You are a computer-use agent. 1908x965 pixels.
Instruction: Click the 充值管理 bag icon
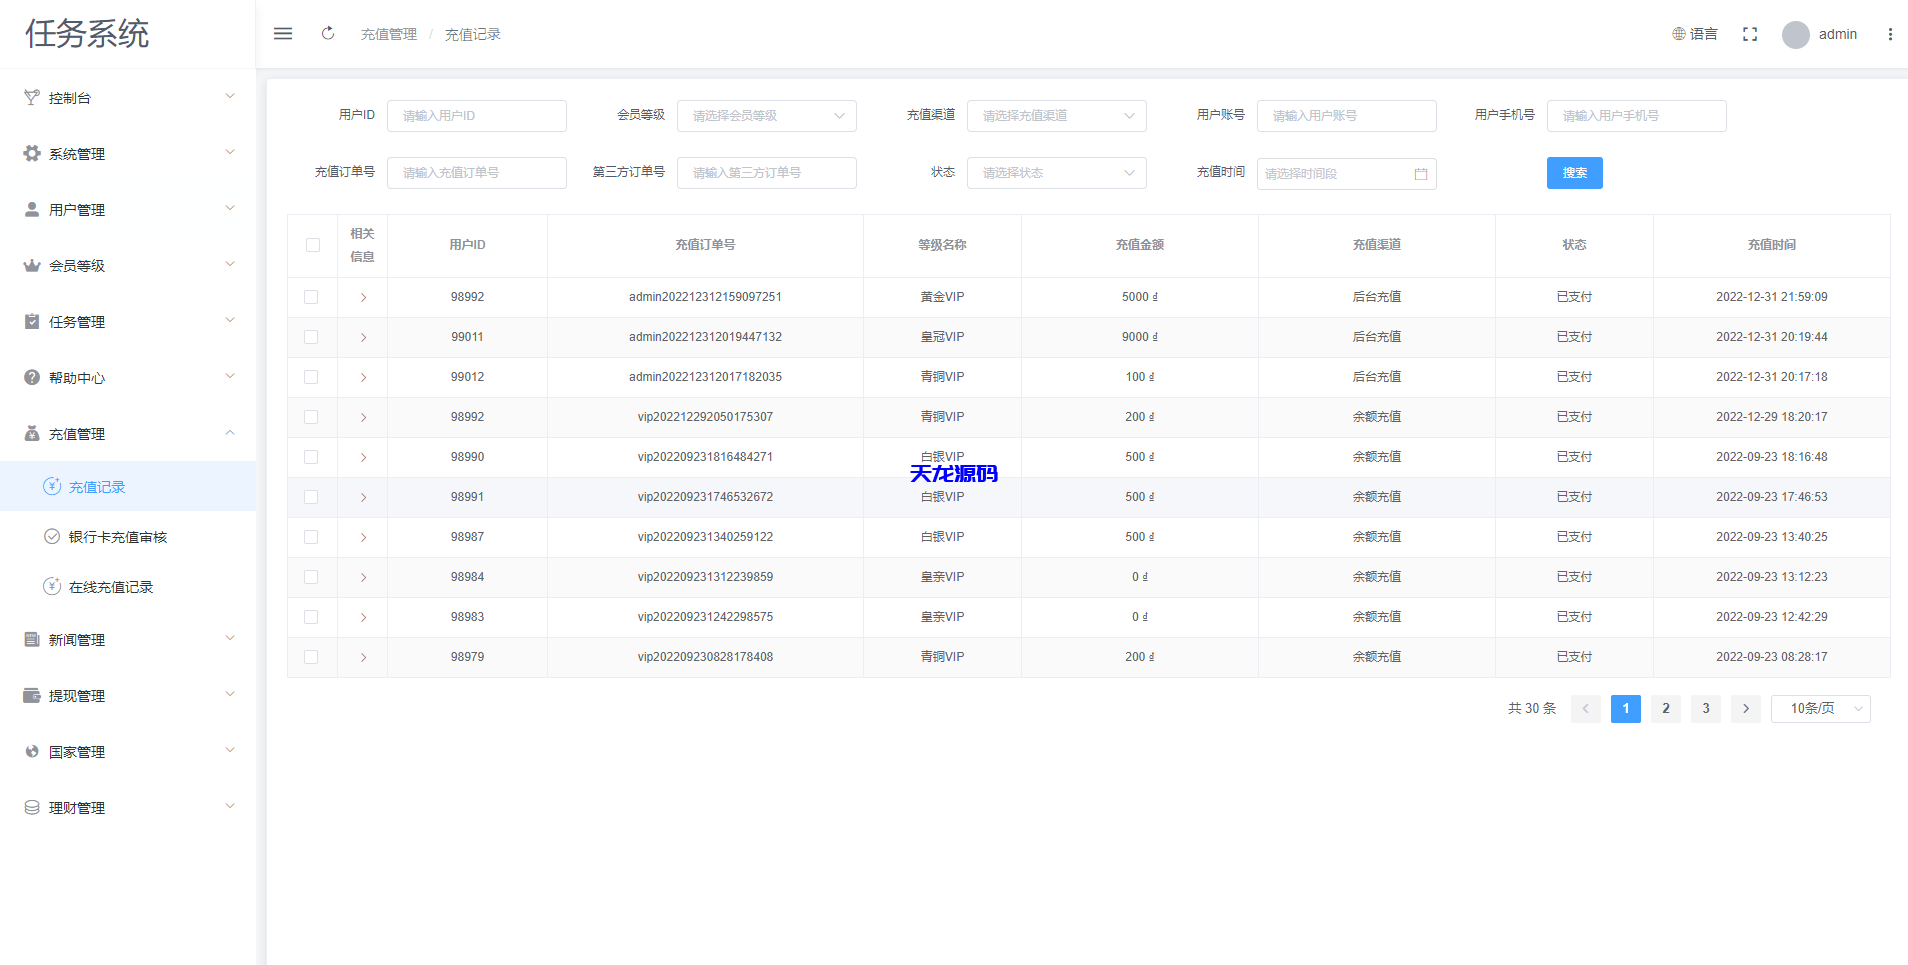(x=32, y=433)
